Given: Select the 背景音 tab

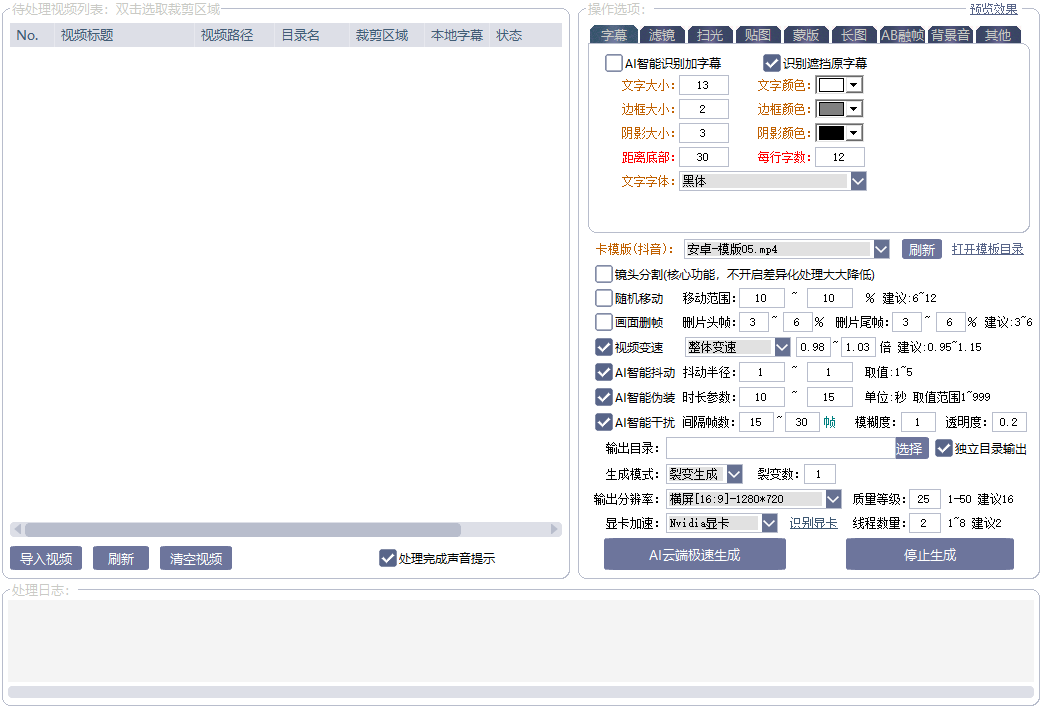Looking at the screenshot, I should [949, 35].
